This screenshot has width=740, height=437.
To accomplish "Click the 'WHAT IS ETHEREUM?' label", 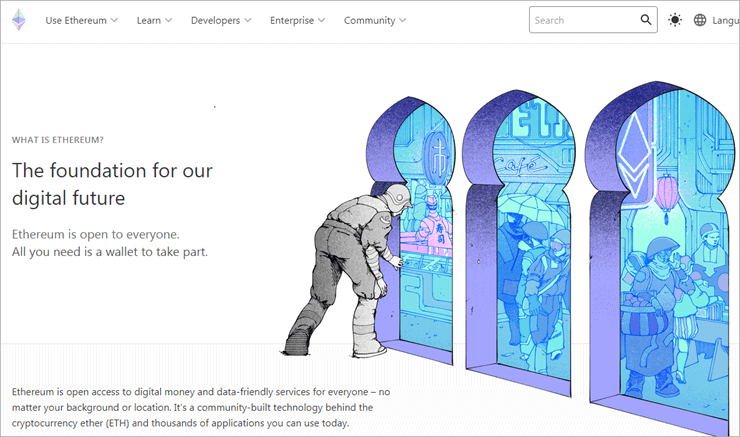I will 57,140.
